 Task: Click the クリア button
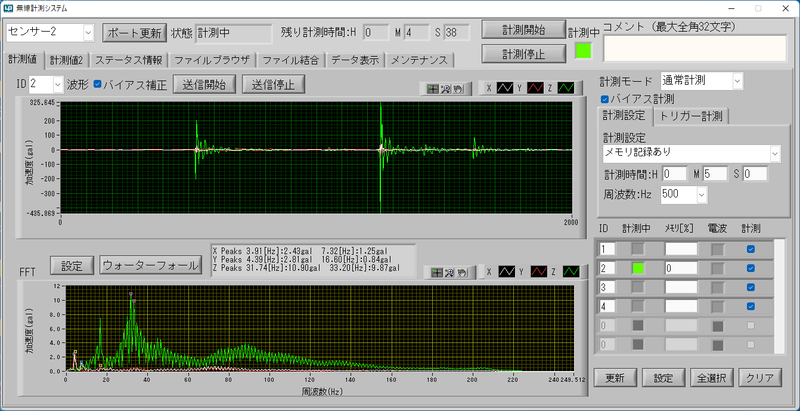pos(760,378)
